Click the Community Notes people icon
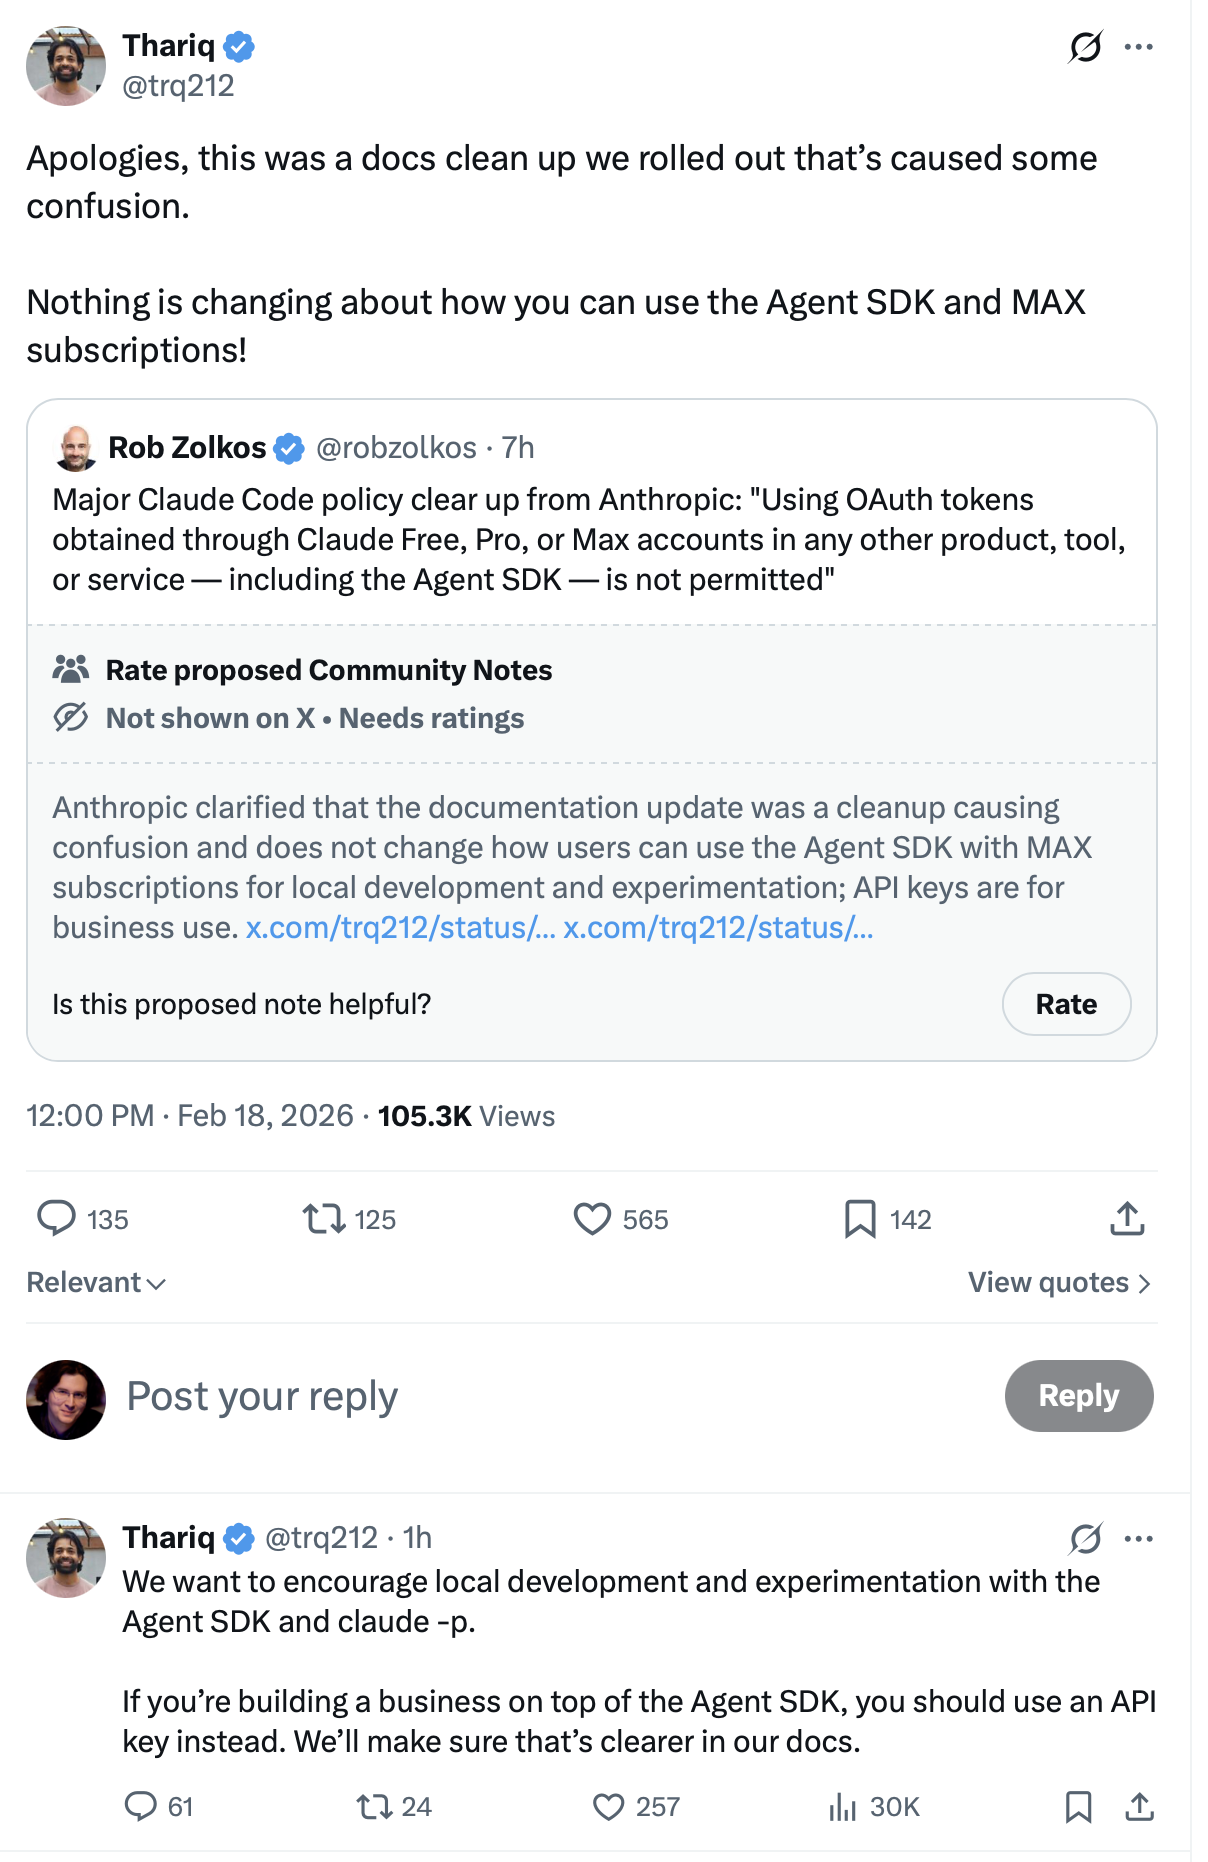 (72, 670)
